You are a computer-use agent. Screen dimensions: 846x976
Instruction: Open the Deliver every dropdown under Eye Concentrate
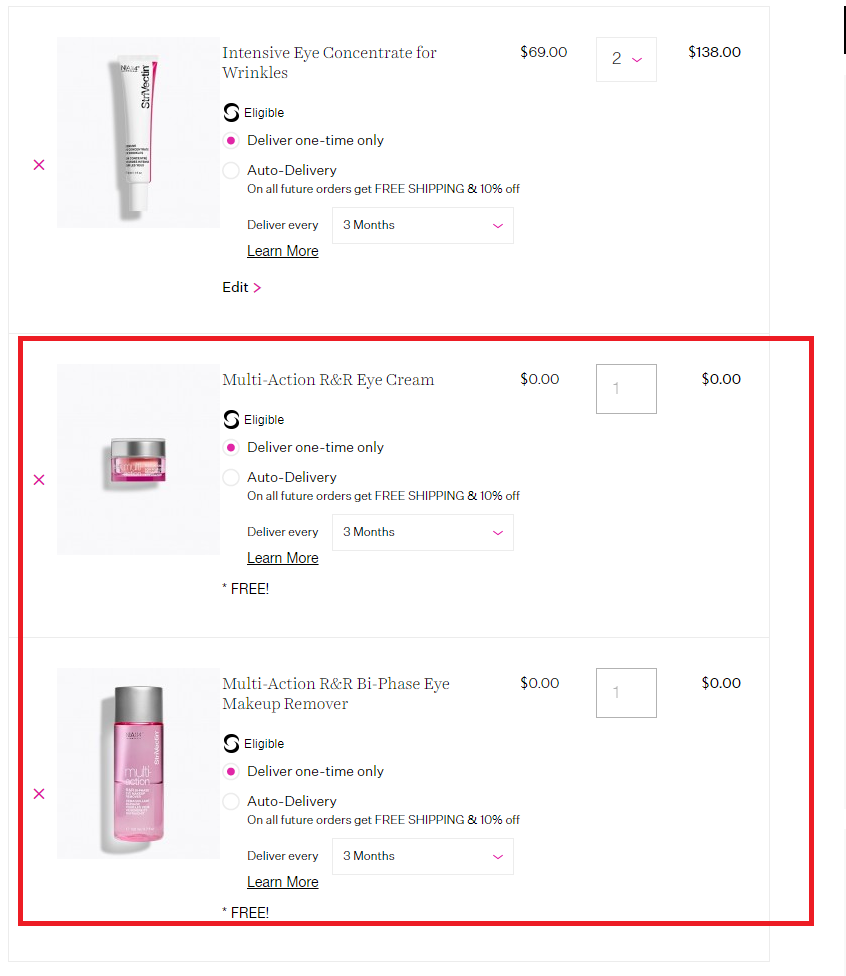(x=422, y=225)
